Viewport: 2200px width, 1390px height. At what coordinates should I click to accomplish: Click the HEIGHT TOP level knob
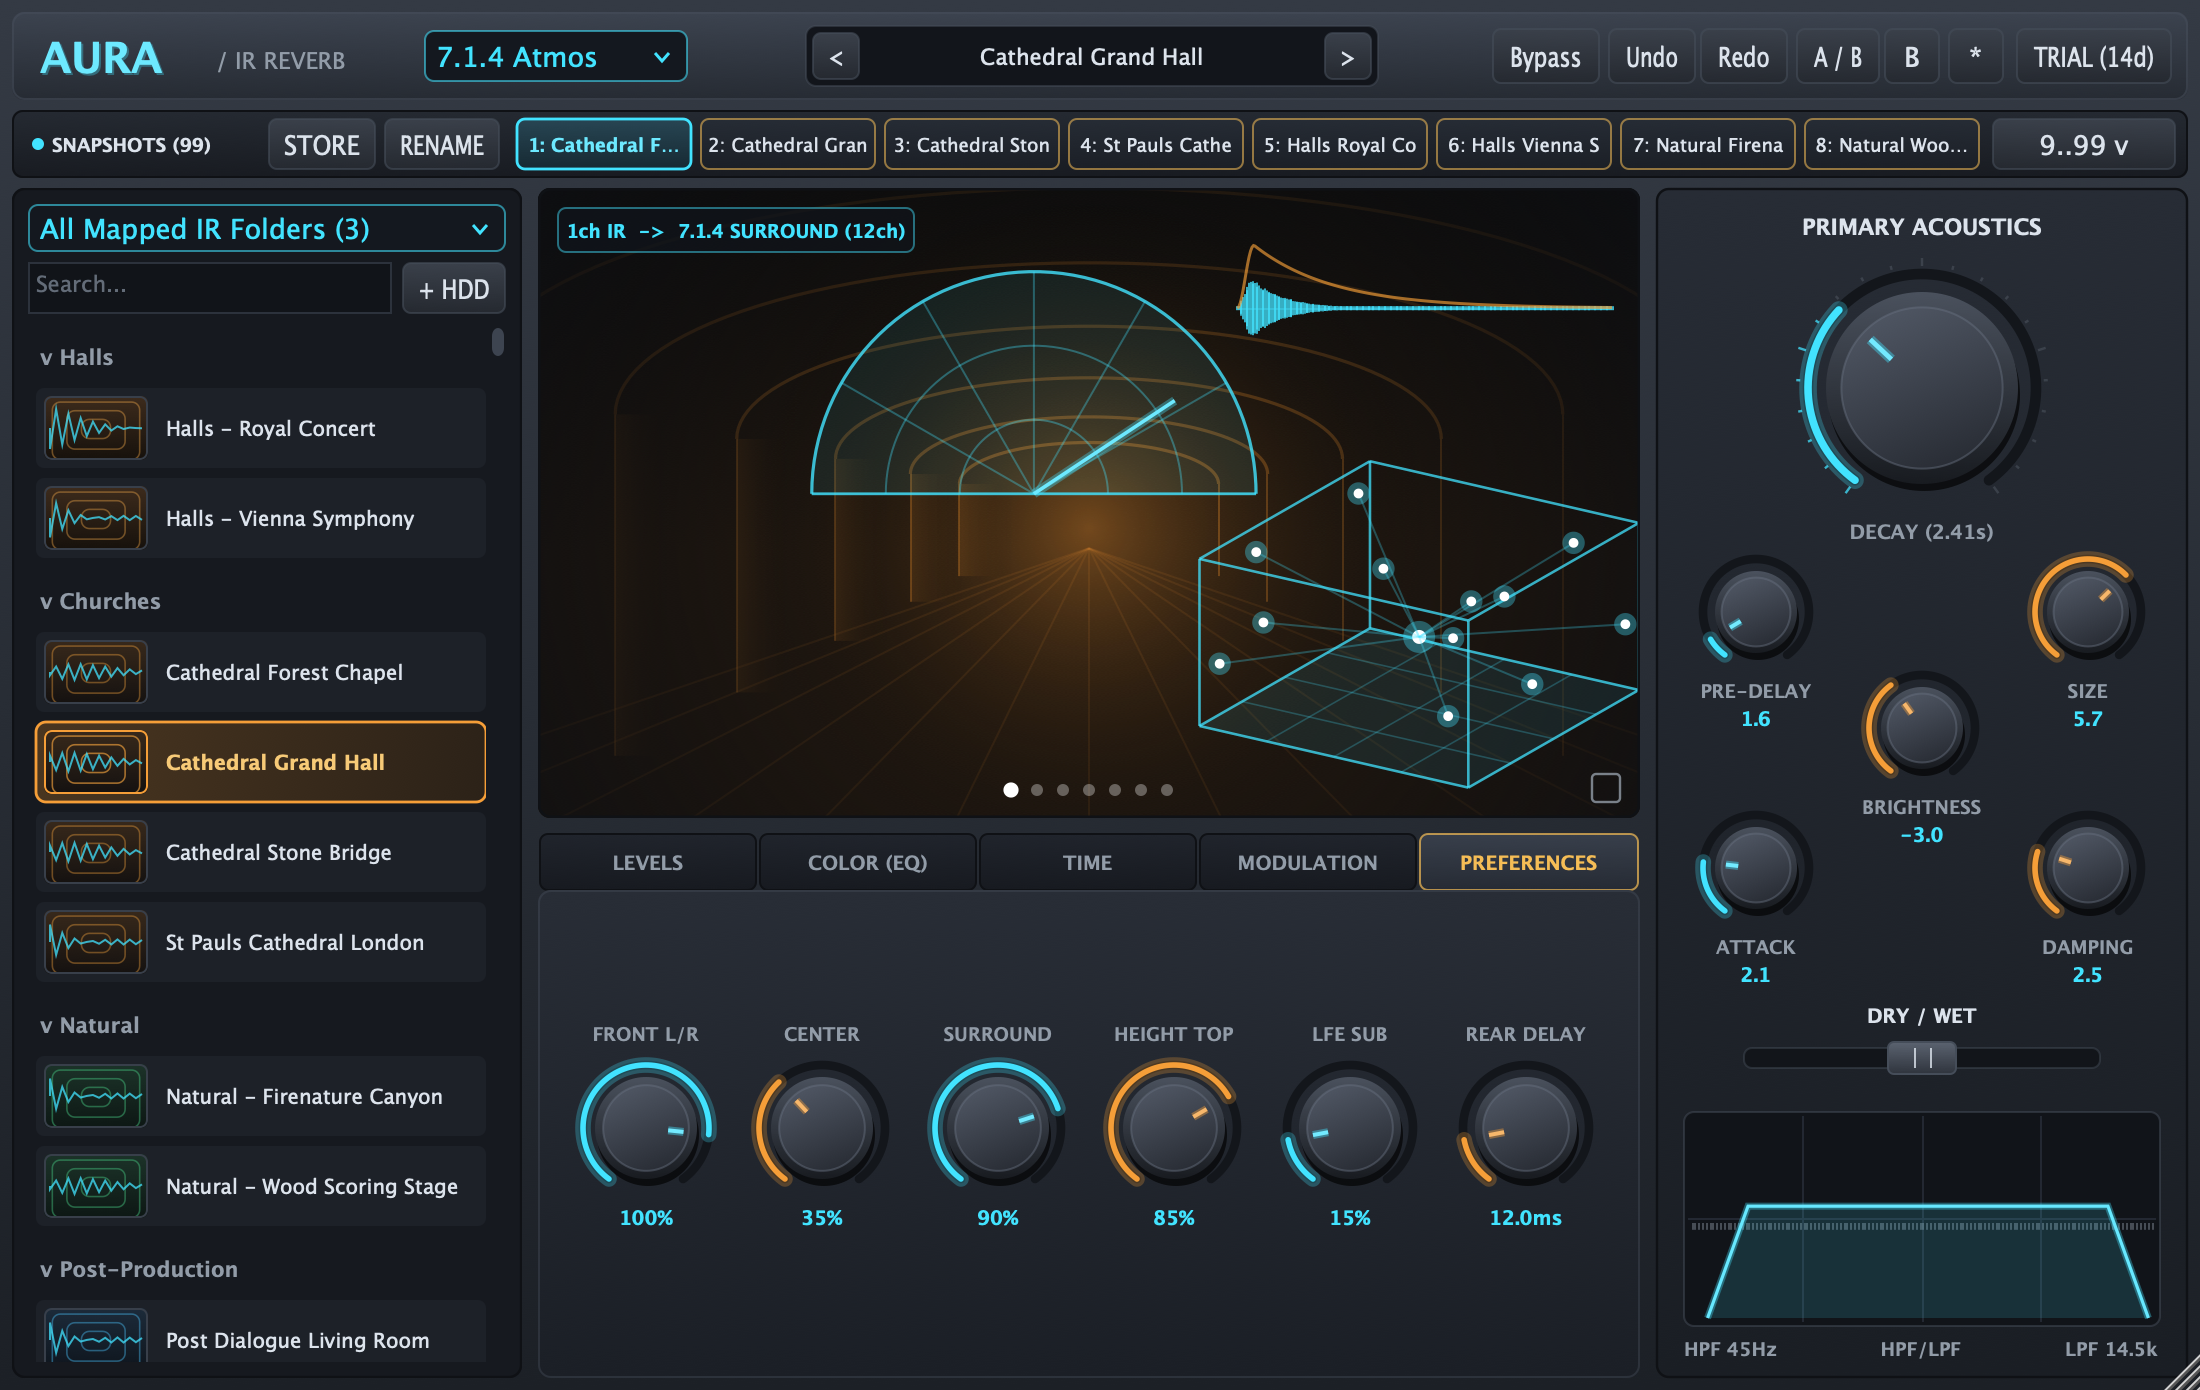click(1174, 1125)
